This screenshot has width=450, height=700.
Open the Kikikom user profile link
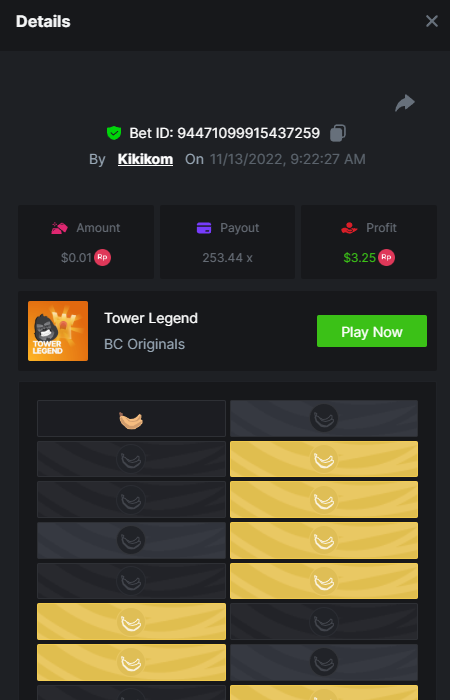click(145, 159)
